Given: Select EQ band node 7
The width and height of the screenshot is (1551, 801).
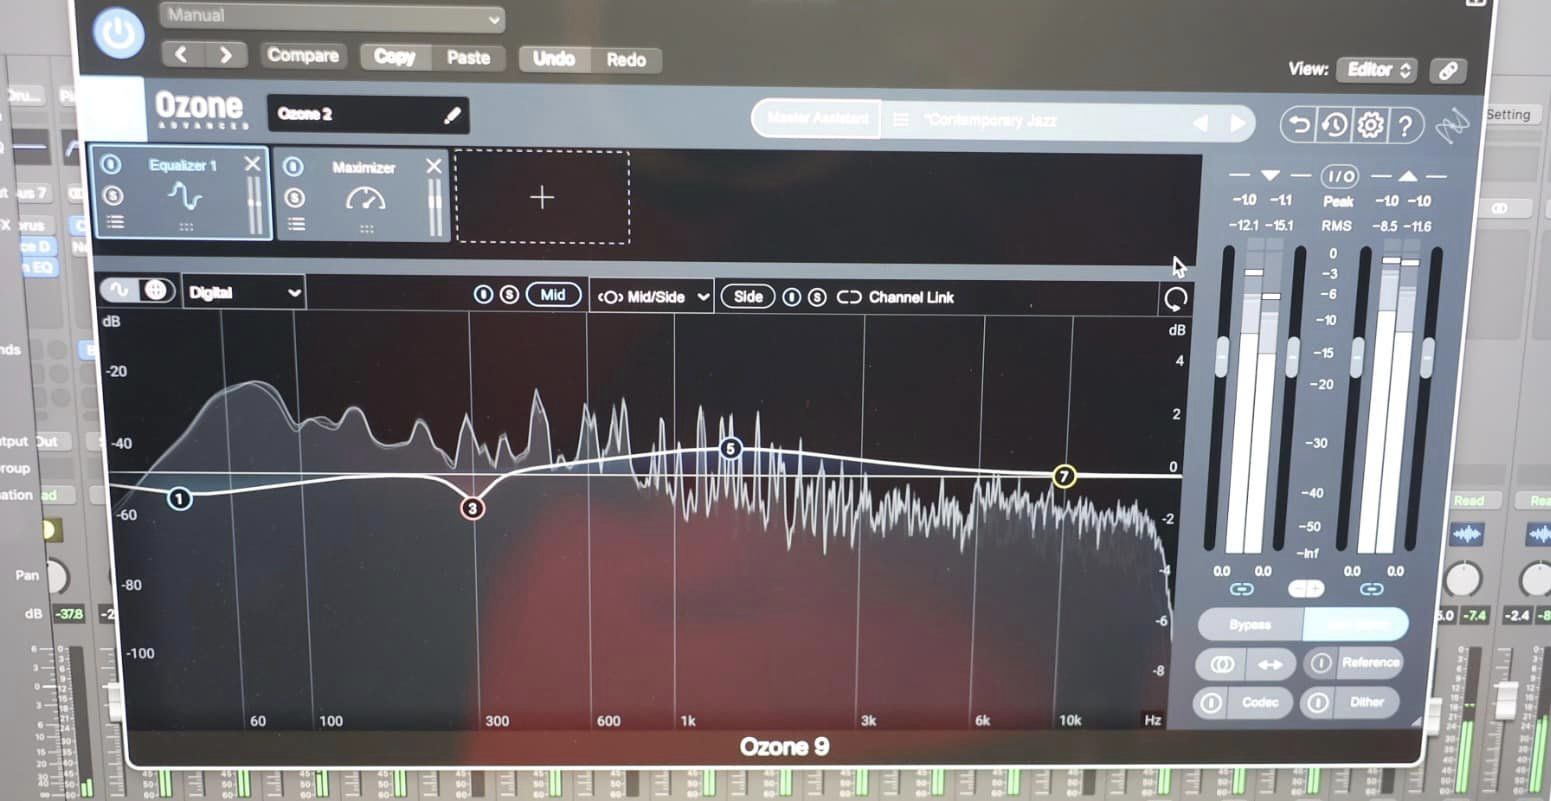Looking at the screenshot, I should tap(1064, 476).
